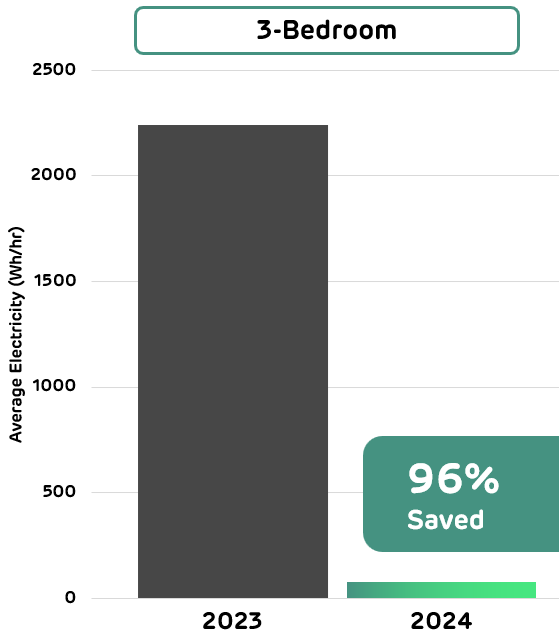Click the 1000 y-axis tick label
Viewport: 559px width, 640px height.
click(x=54, y=385)
